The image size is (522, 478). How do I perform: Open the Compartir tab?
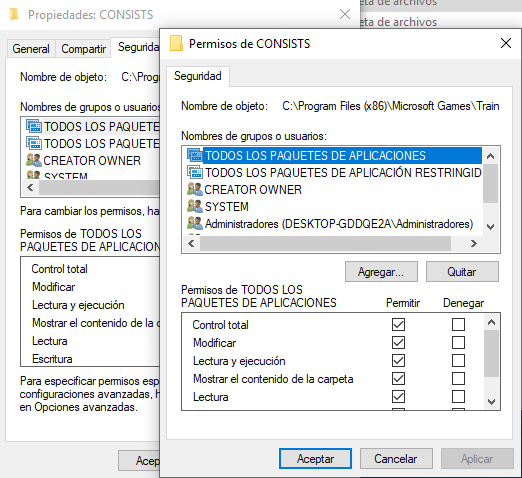point(83,49)
